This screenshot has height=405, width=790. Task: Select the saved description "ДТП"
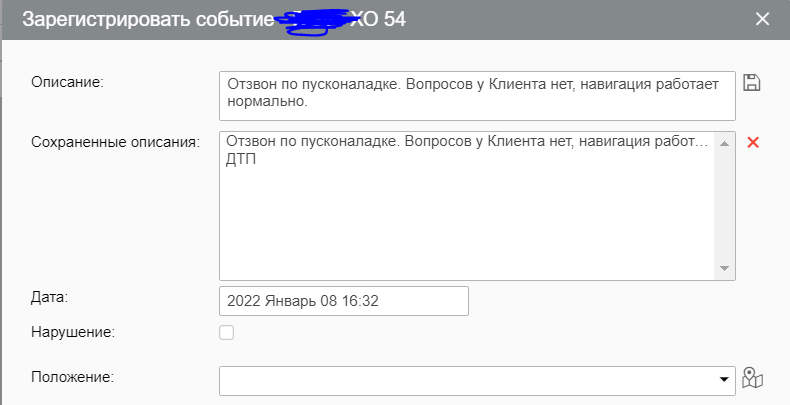tap(242, 160)
